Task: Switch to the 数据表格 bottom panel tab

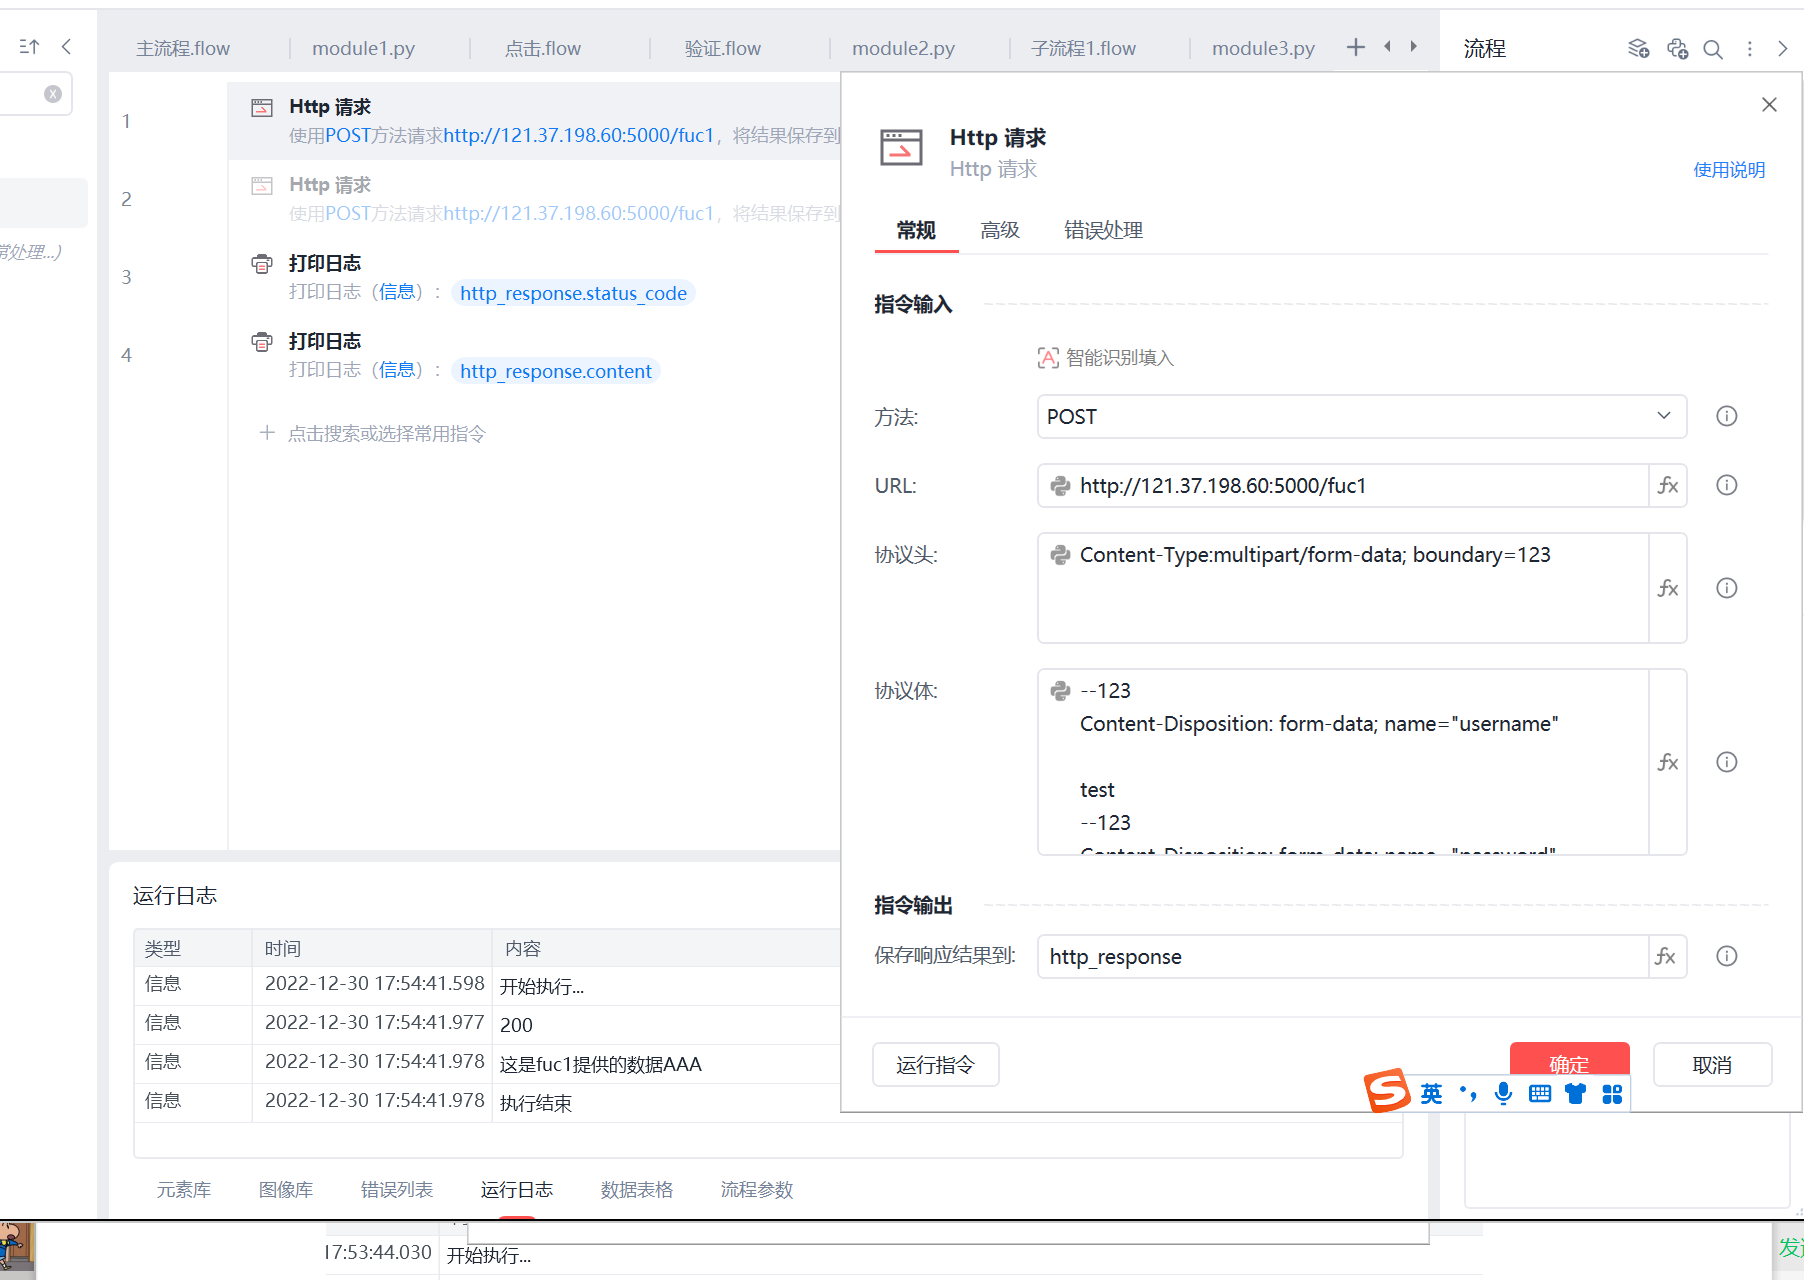Action: (636, 1190)
